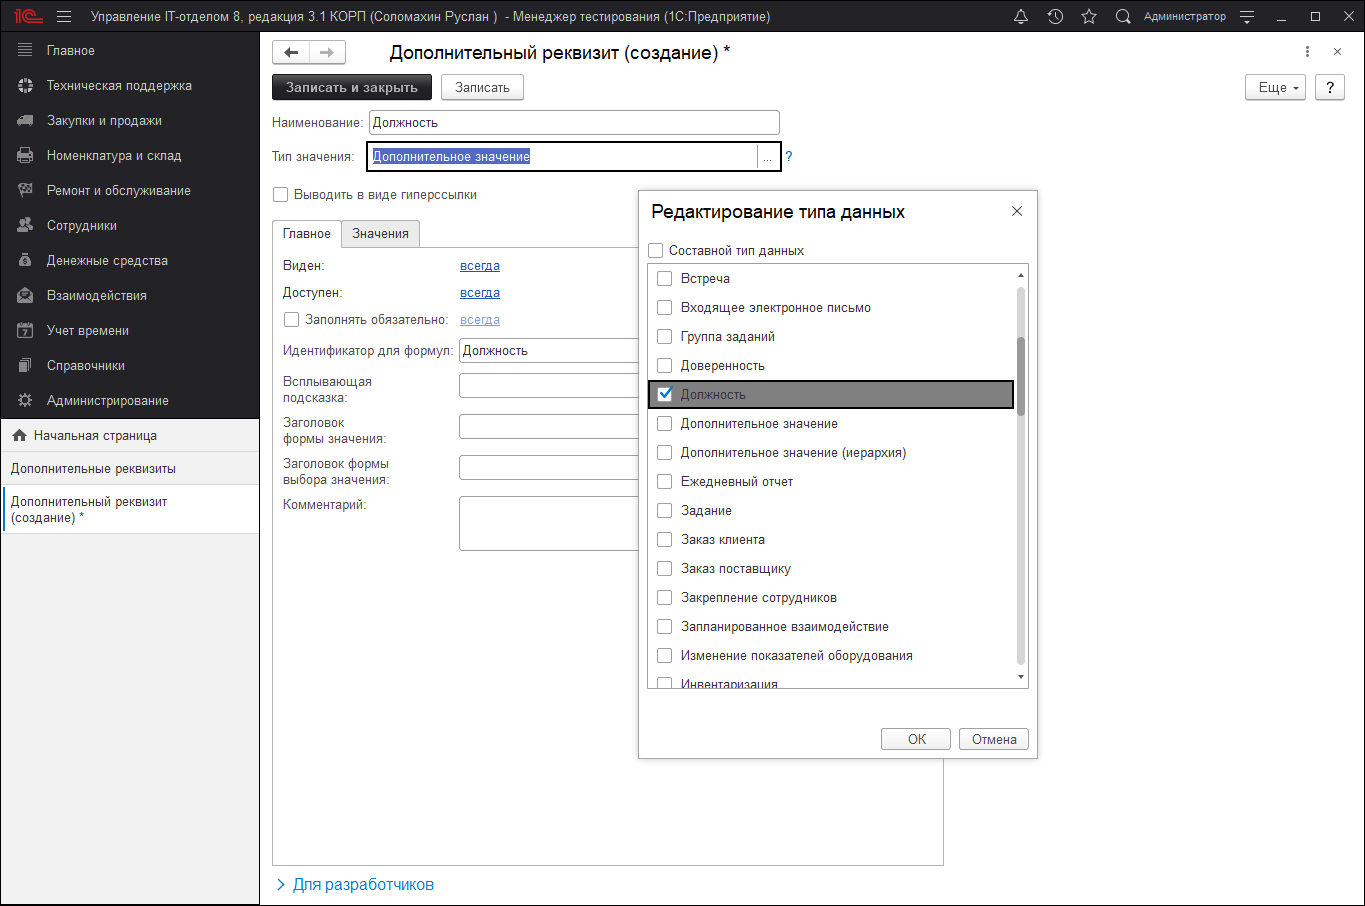Enable the Составной тип данных checkbox
The height and width of the screenshot is (906, 1365).
pos(656,251)
